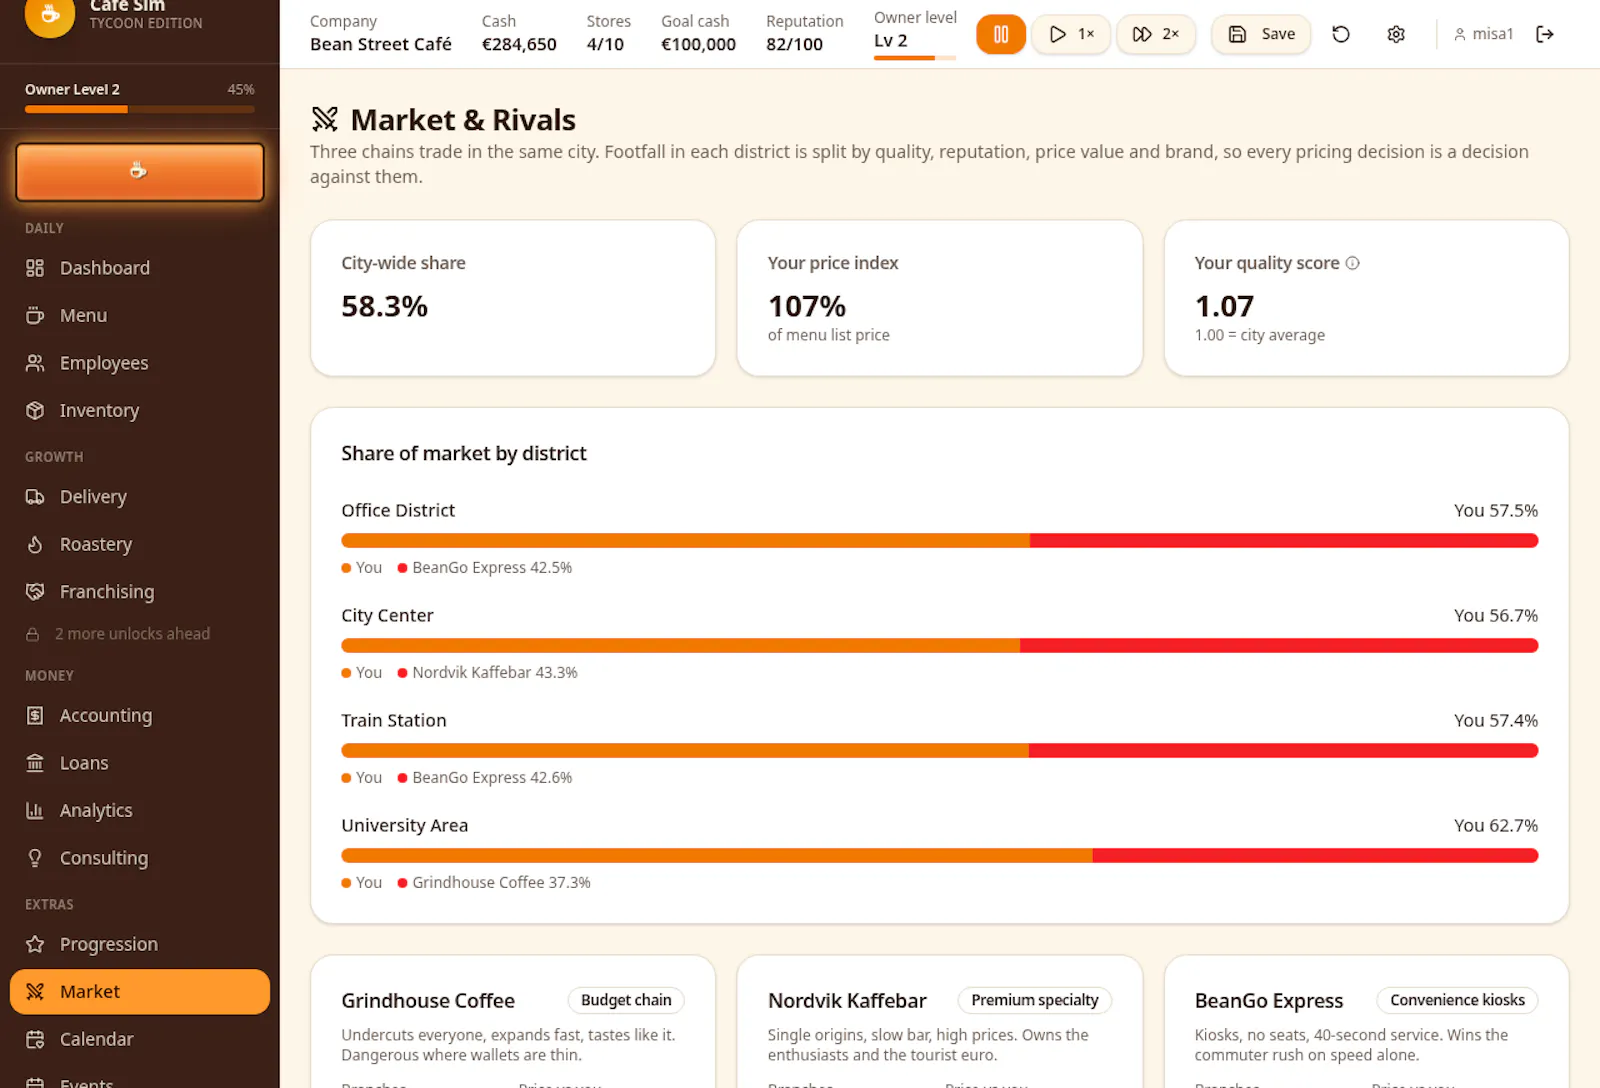Click the quality score info icon

pyautogui.click(x=1353, y=263)
